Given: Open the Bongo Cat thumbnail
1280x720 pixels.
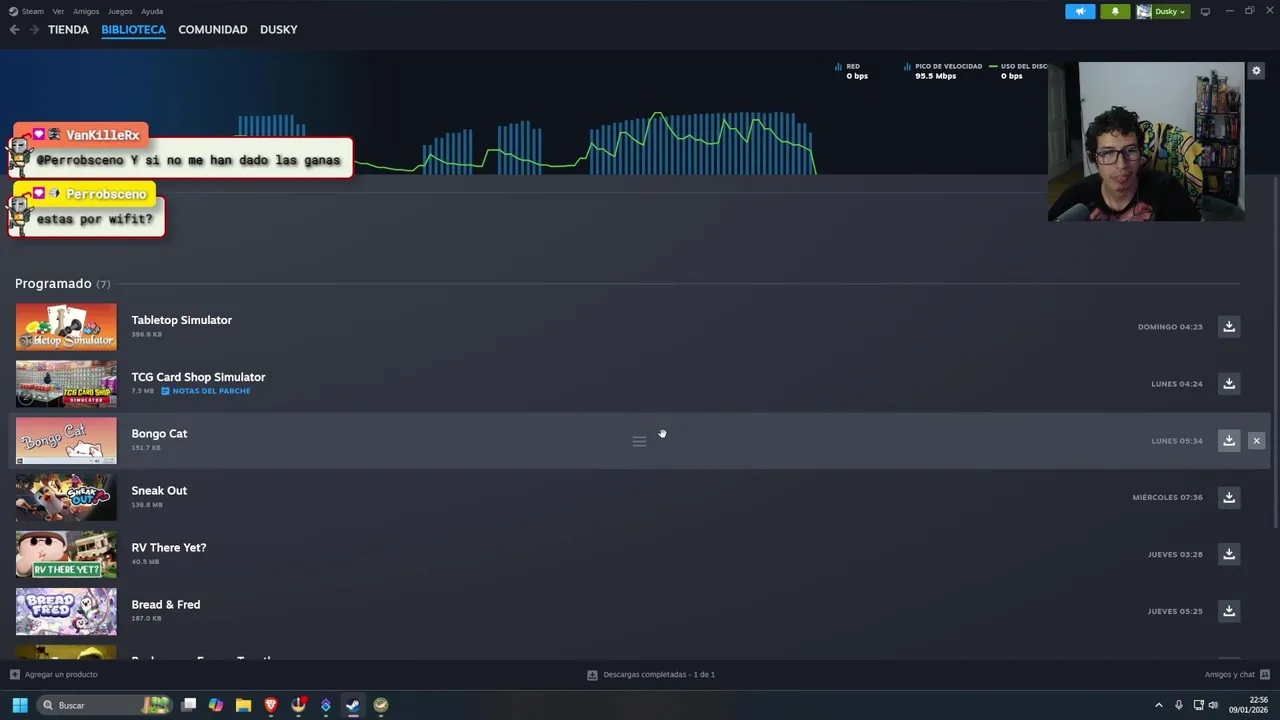Looking at the screenshot, I should click(66, 441).
